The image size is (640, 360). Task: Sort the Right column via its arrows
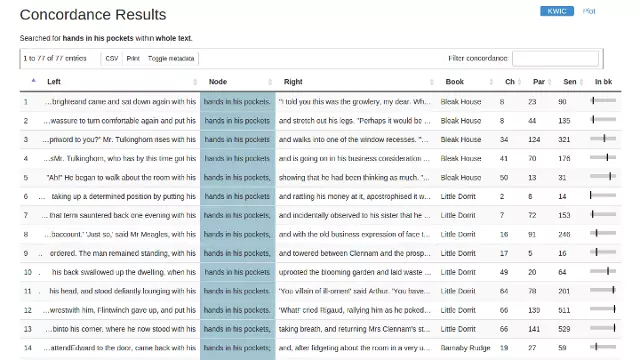point(431,82)
